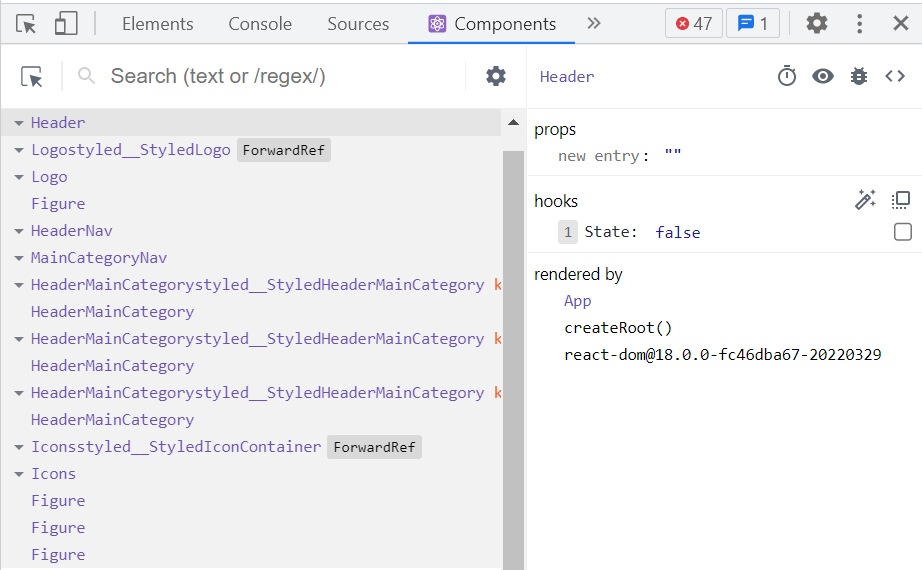Parse hook names with the magic wand icon

coord(865,200)
